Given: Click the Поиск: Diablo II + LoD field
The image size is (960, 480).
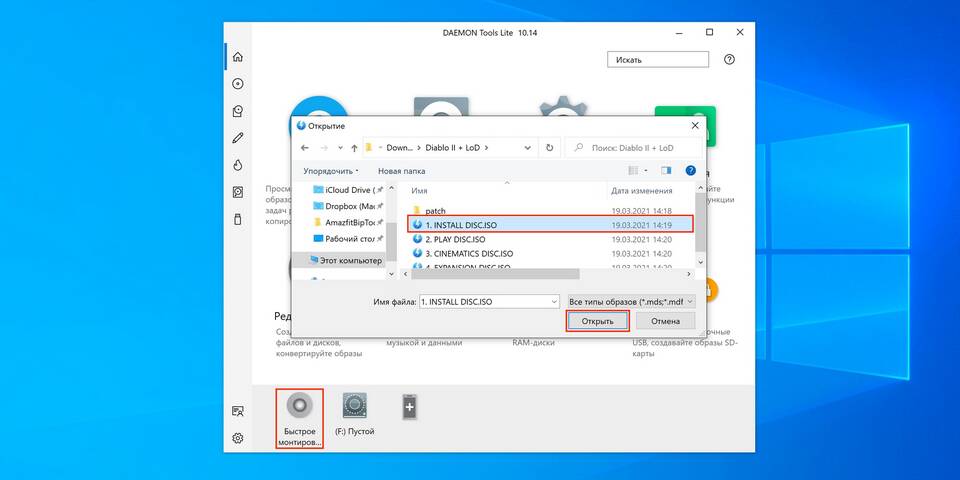Looking at the screenshot, I should [x=632, y=148].
